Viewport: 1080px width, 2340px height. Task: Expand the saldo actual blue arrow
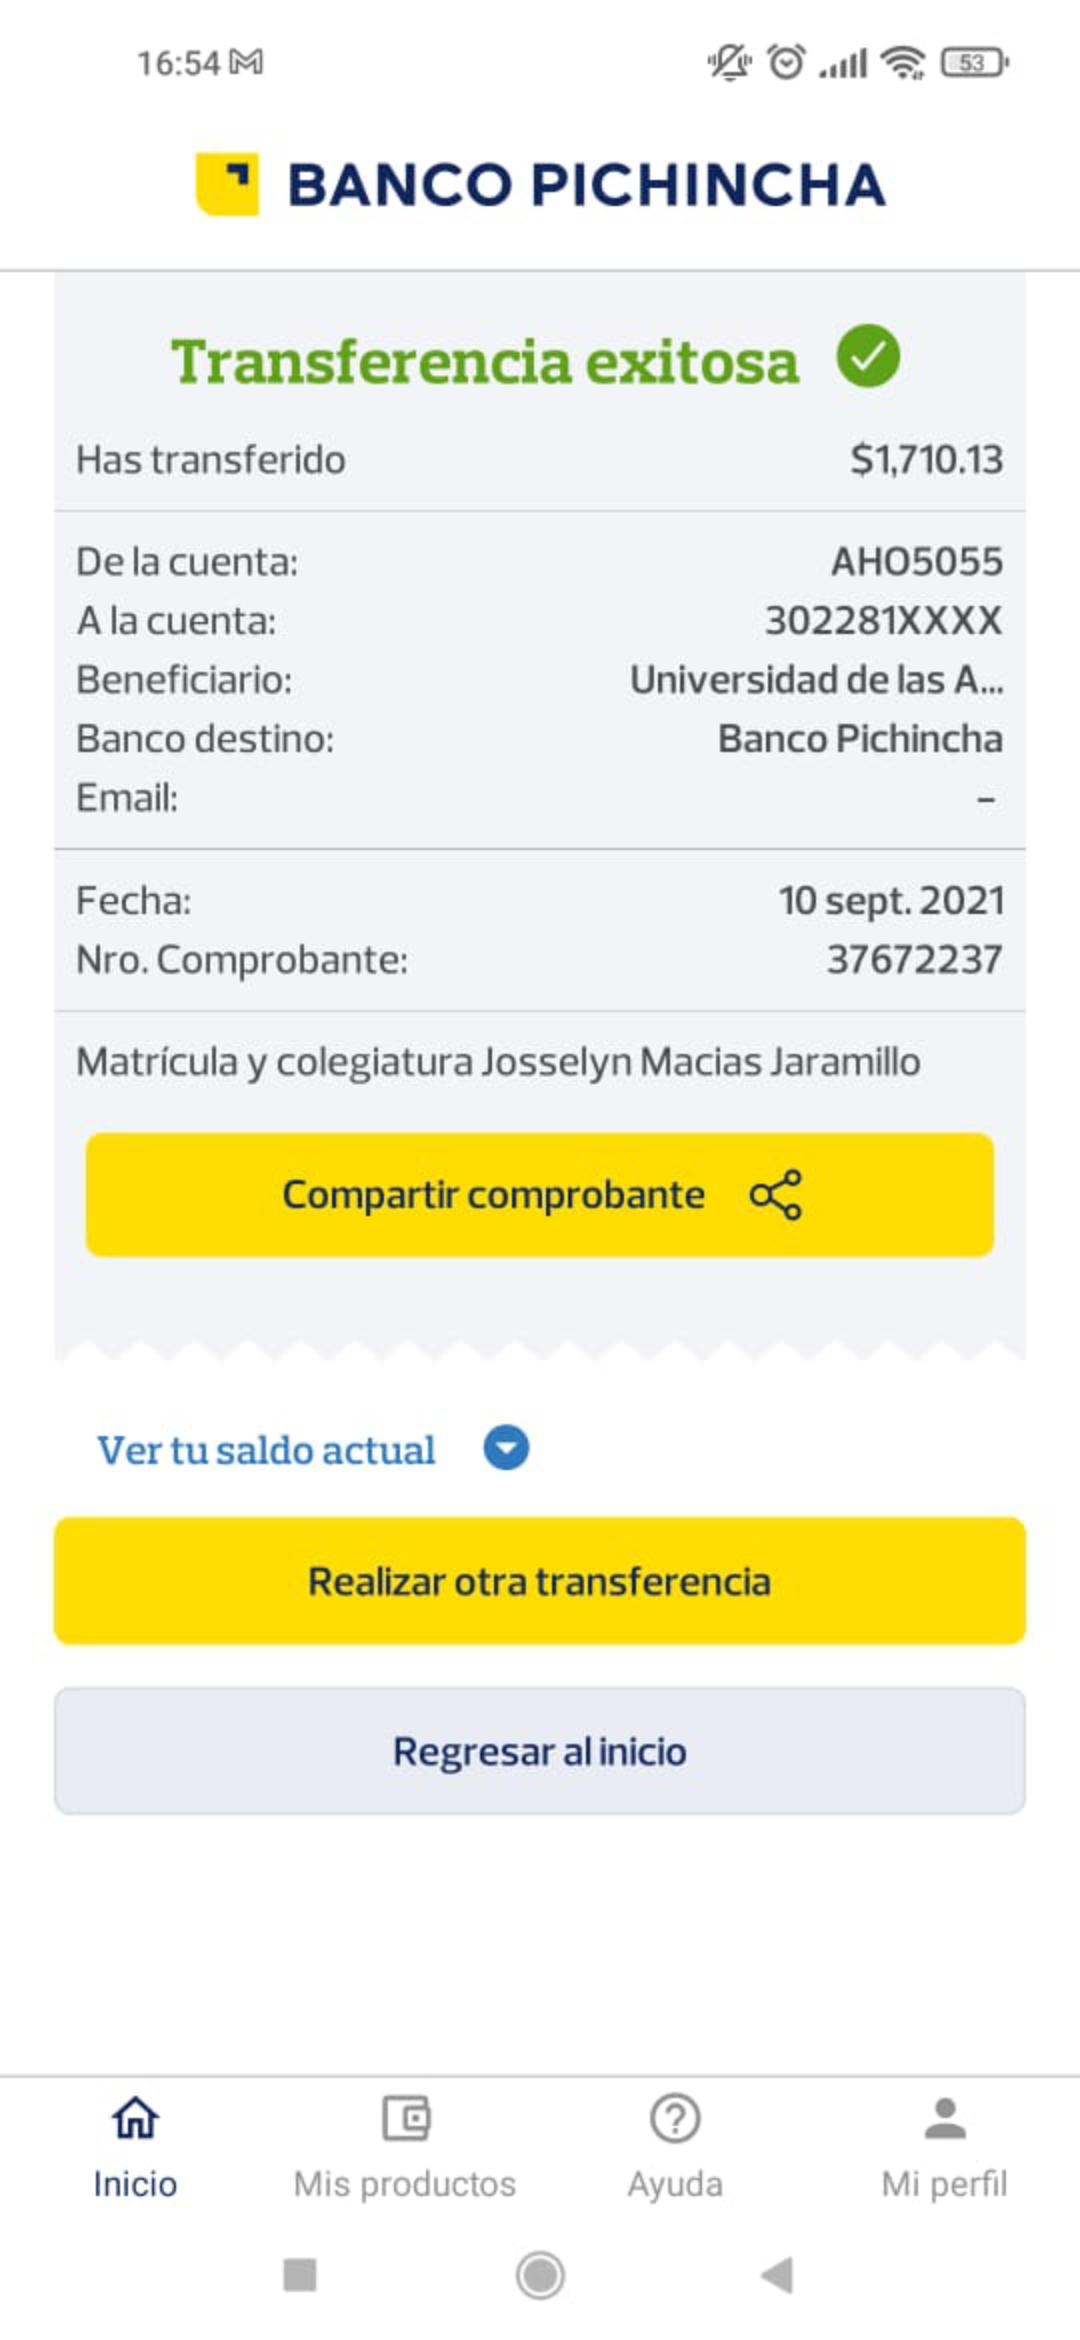pyautogui.click(x=506, y=1448)
